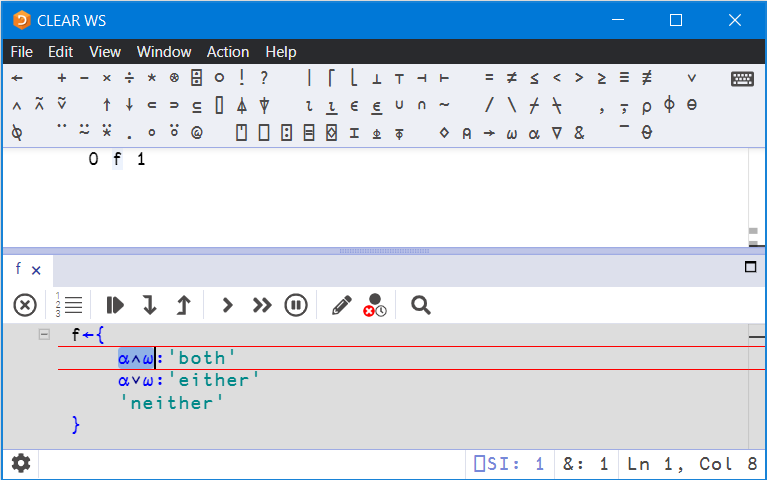The width and height of the screenshot is (767, 480).
Task: Continue all threads with double chevron
Action: [x=262, y=305]
